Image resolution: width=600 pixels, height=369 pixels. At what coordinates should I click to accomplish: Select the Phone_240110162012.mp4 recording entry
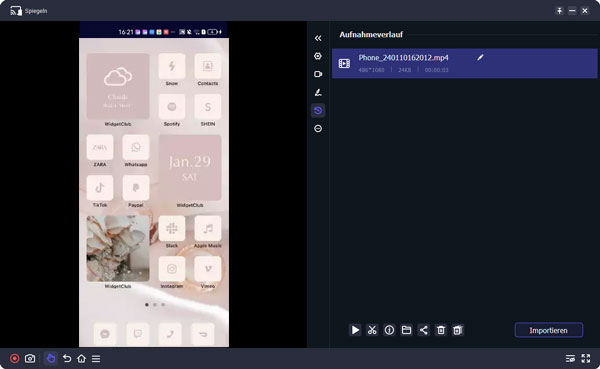(x=465, y=63)
